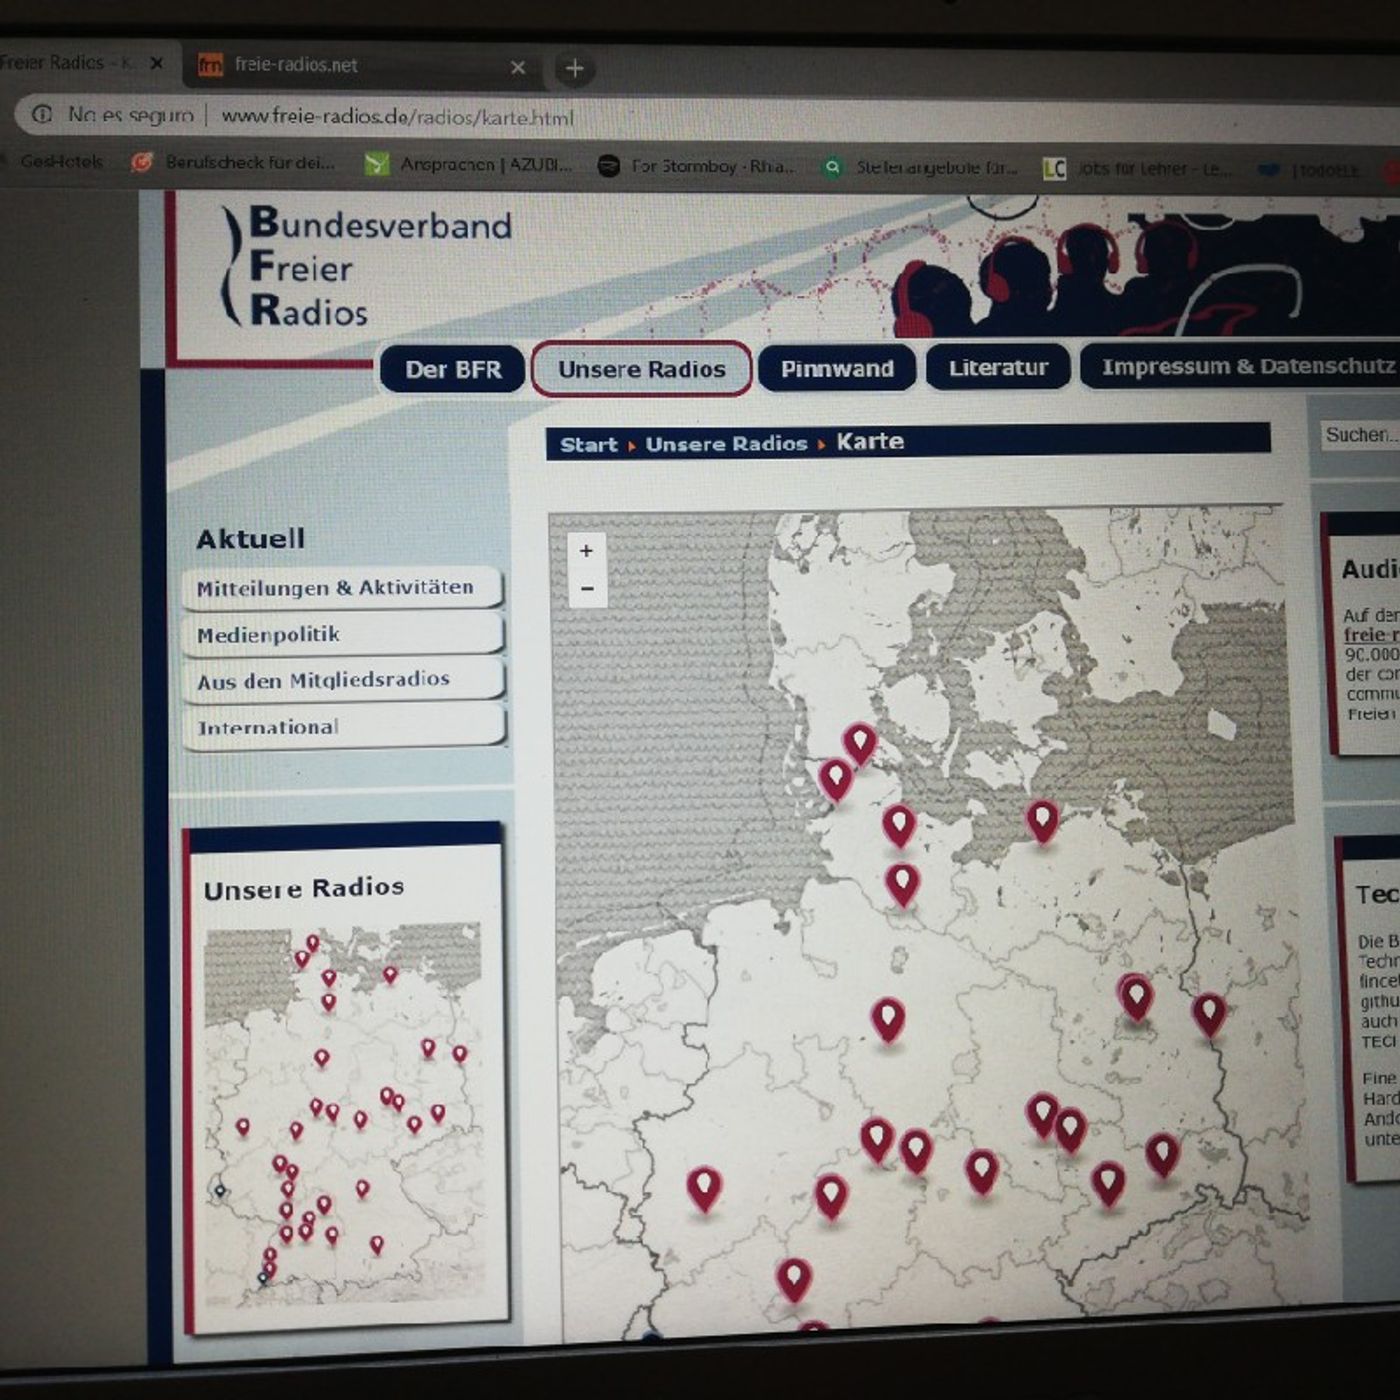Image resolution: width=1400 pixels, height=1400 pixels.
Task: Open the Berufscheck bookmark
Action: (233, 162)
